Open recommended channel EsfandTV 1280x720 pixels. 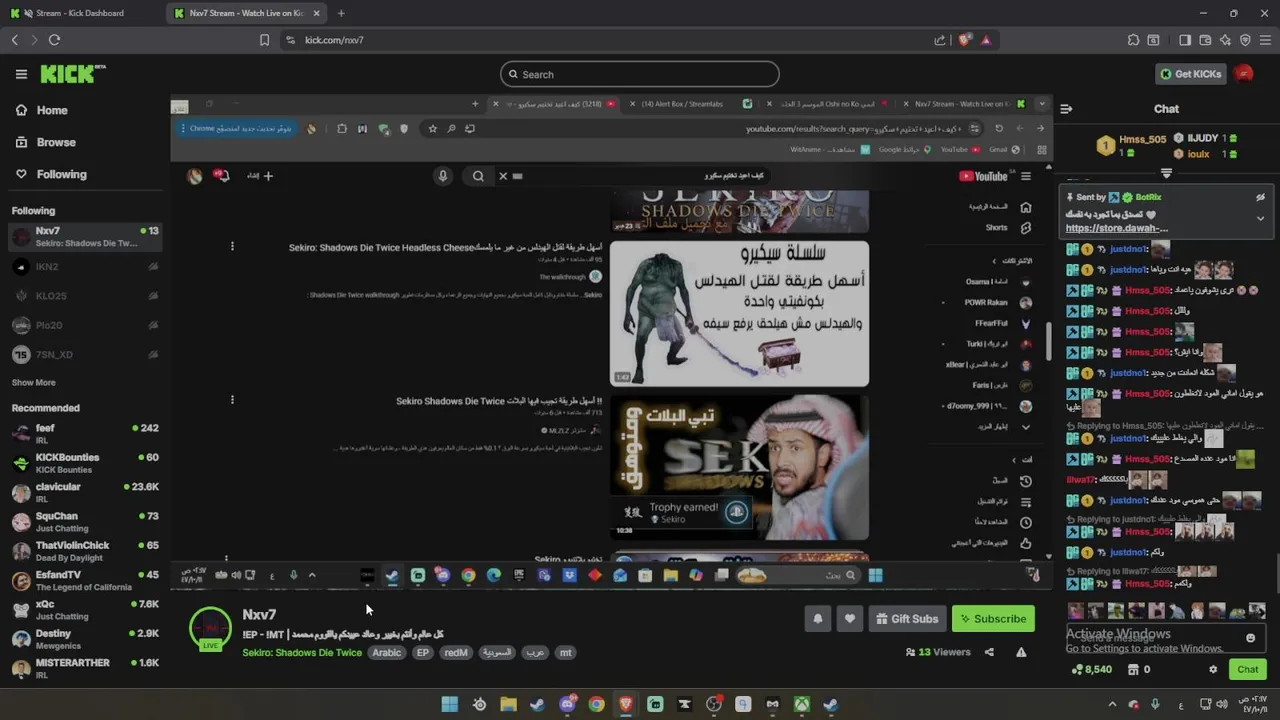[85, 580]
